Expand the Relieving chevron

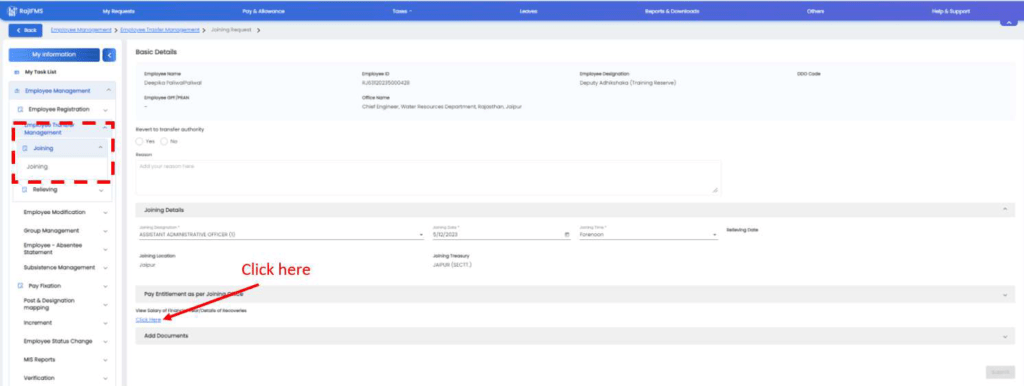click(101, 191)
